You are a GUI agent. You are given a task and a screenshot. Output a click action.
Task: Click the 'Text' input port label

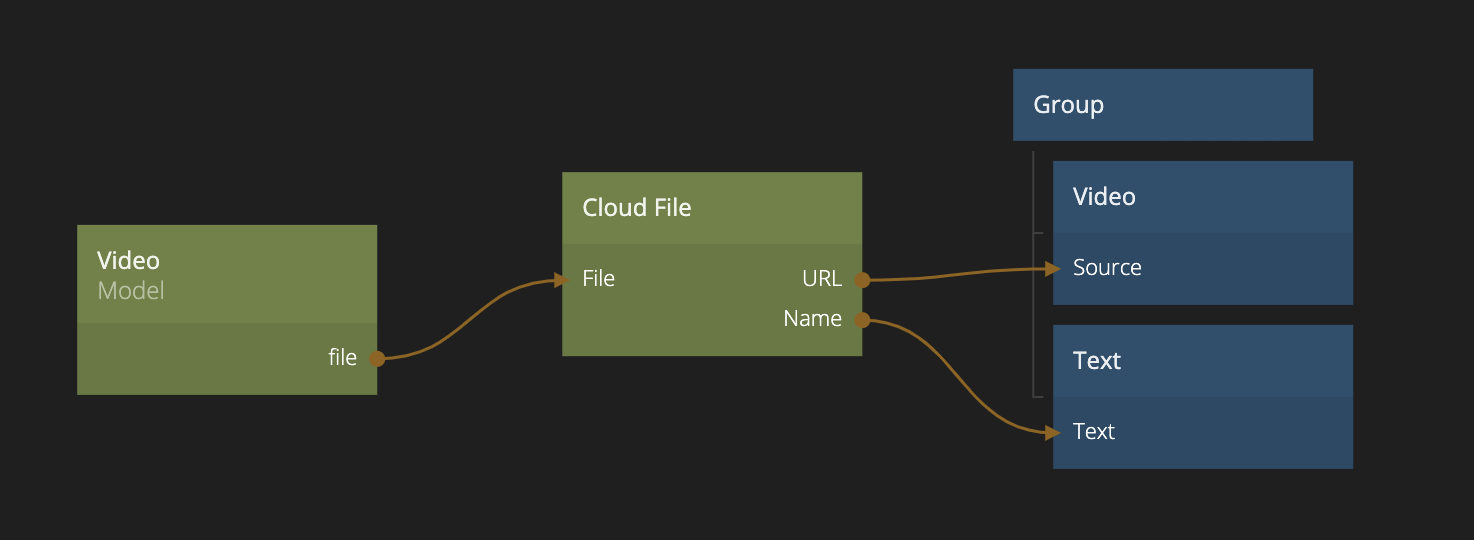point(1094,432)
